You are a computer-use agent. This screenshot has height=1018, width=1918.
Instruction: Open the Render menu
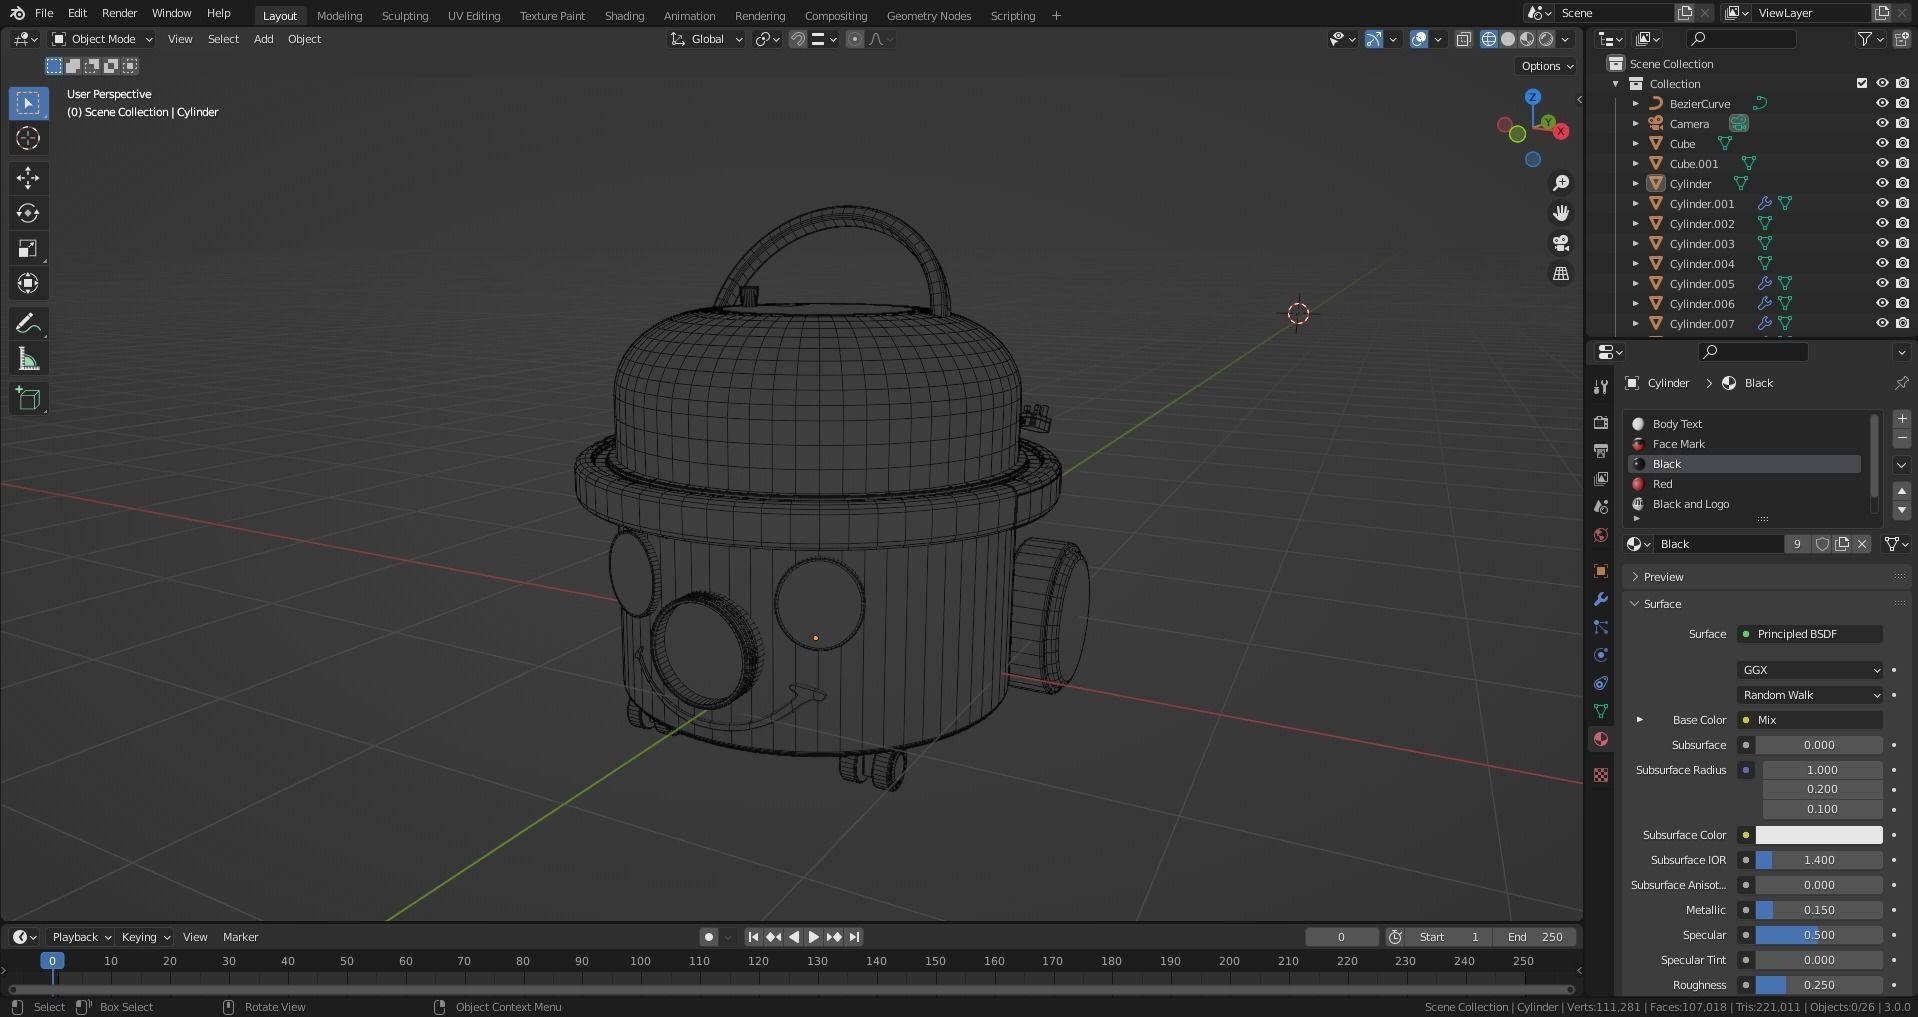(119, 13)
